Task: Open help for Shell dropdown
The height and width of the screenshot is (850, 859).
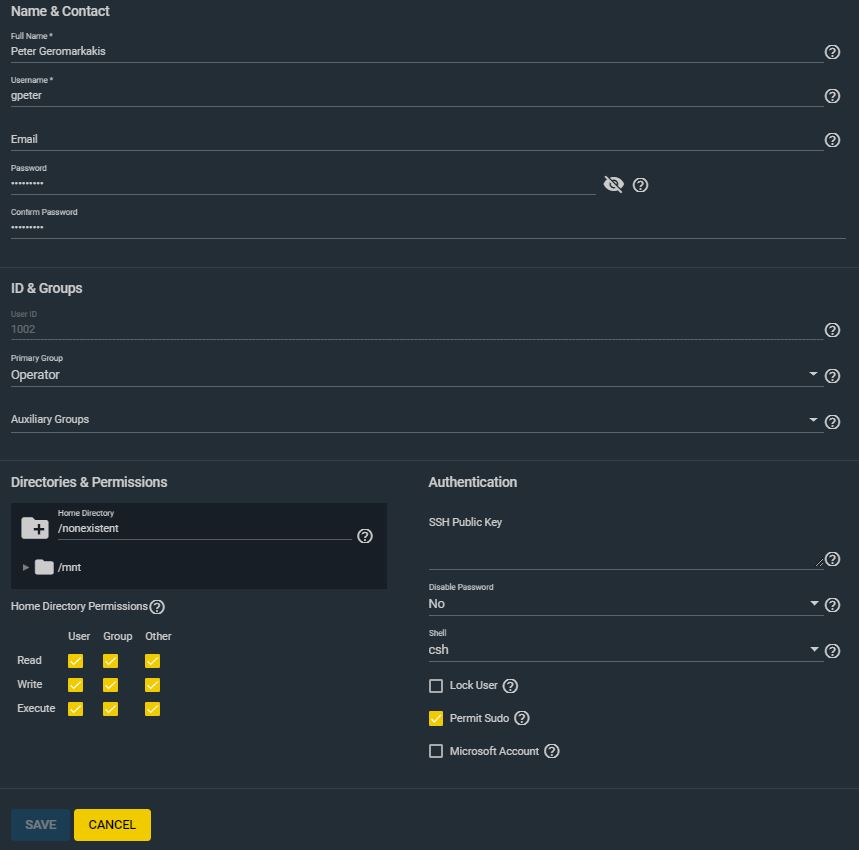Action: click(832, 651)
